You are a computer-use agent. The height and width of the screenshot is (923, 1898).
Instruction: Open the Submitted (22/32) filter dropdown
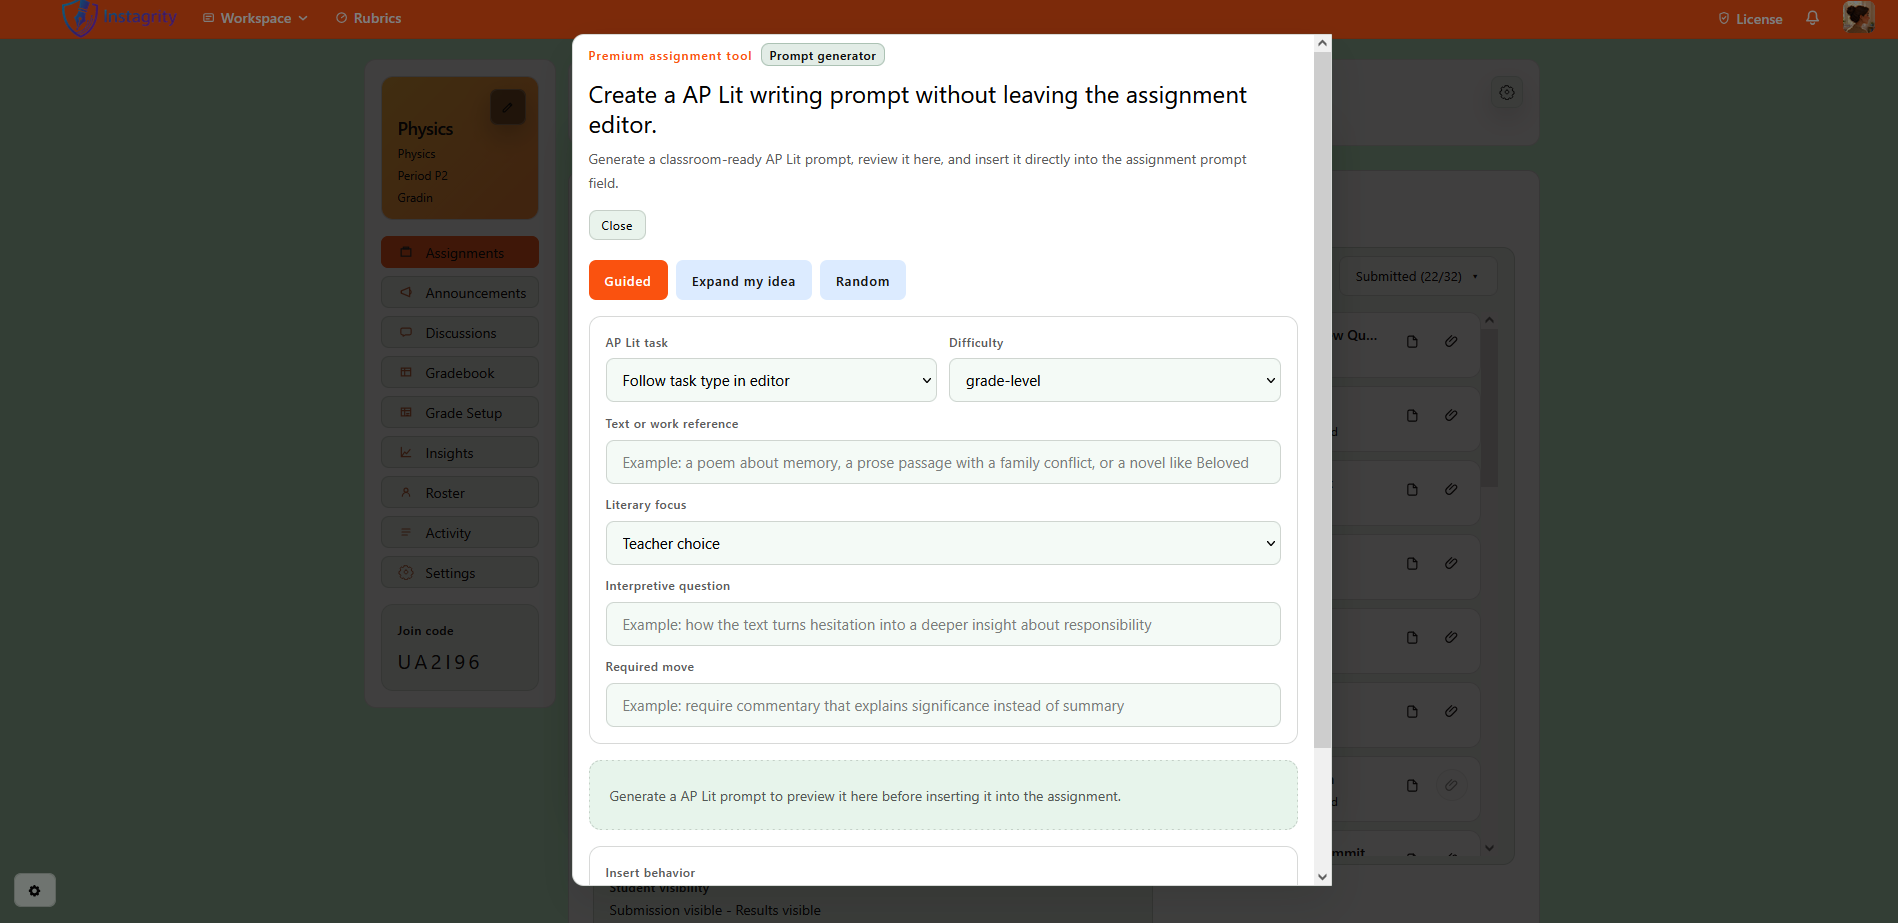pyautogui.click(x=1417, y=276)
